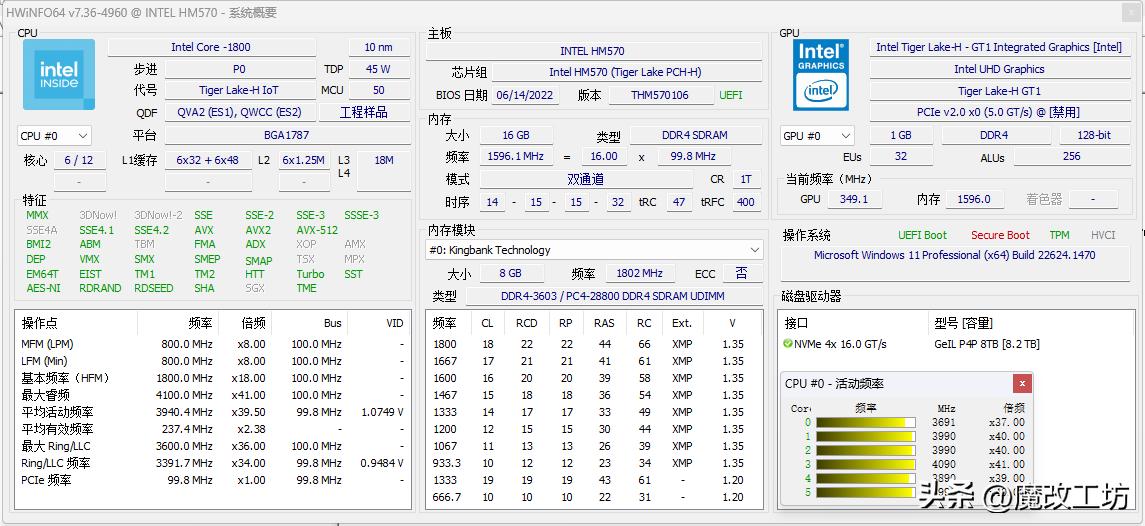This screenshot has width=1145, height=526.
Task: Select the BGA1787 platform field
Action: pyautogui.click(x=286, y=135)
